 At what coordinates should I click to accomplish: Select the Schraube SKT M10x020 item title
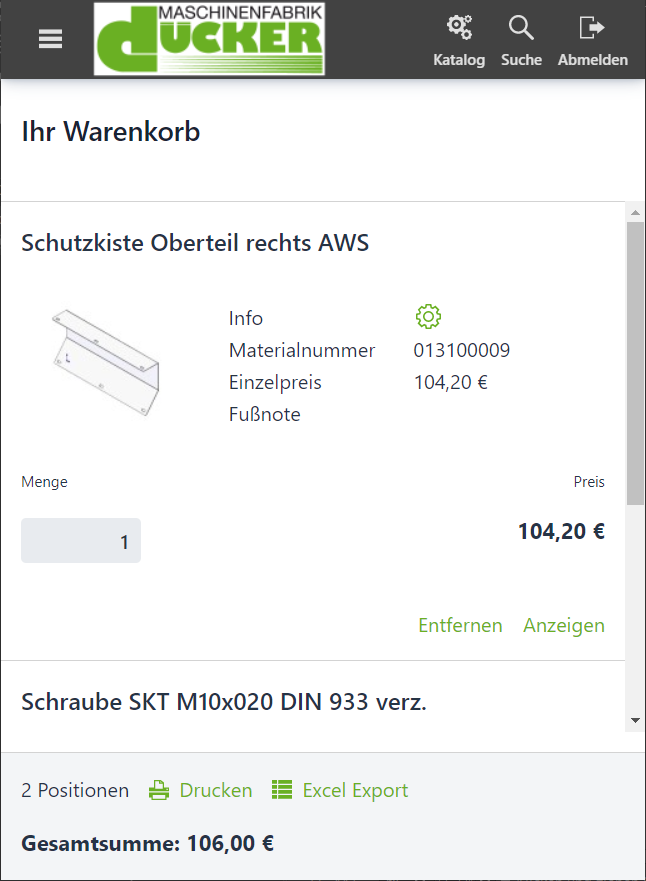(224, 702)
